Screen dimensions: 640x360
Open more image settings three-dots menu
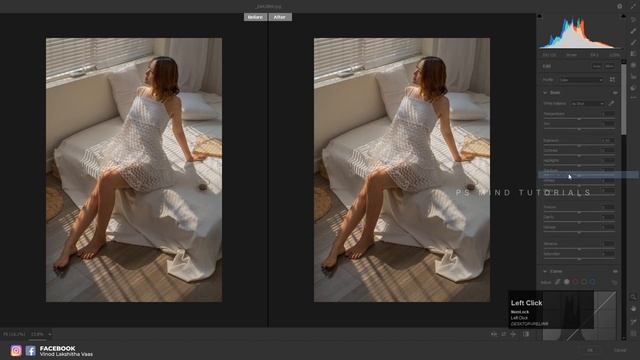633,98
